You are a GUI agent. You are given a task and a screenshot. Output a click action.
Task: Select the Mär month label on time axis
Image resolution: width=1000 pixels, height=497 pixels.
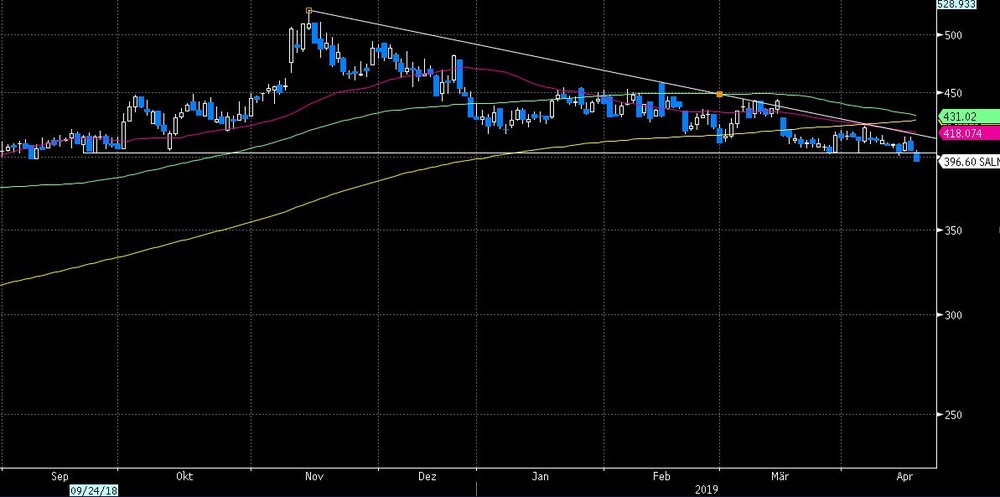click(x=779, y=477)
